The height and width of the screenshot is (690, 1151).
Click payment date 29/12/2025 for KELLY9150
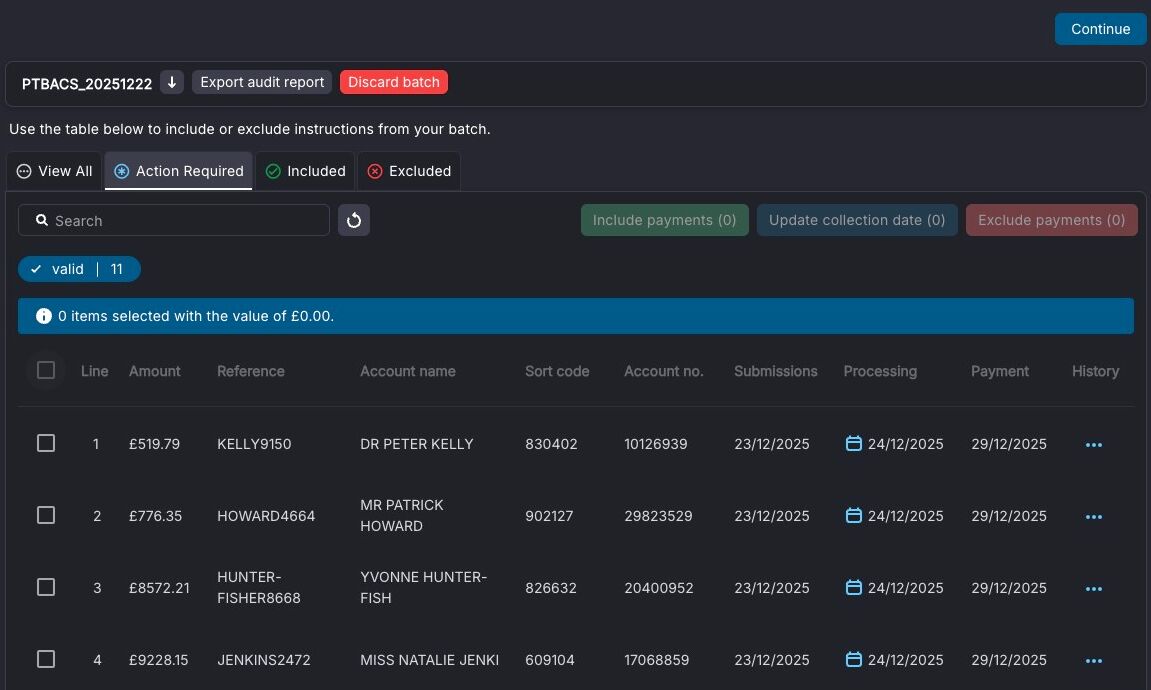[x=1009, y=444]
